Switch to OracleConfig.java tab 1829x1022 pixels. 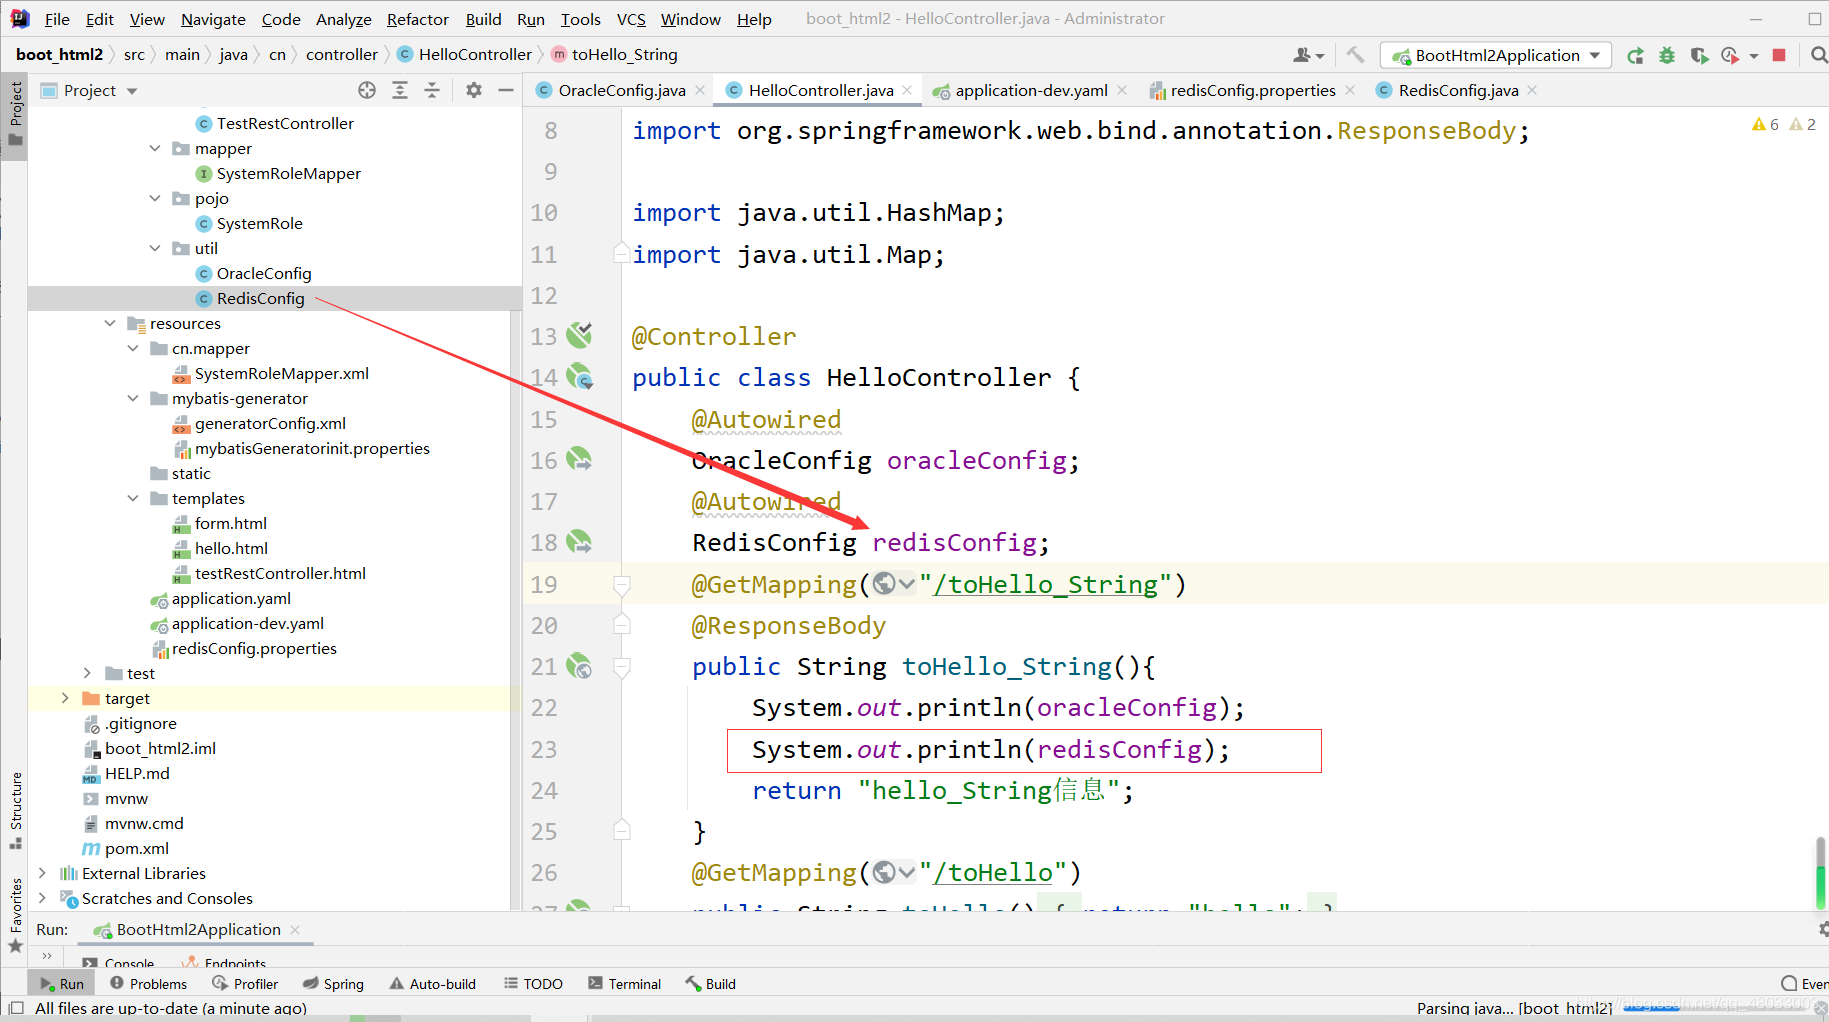(621, 90)
